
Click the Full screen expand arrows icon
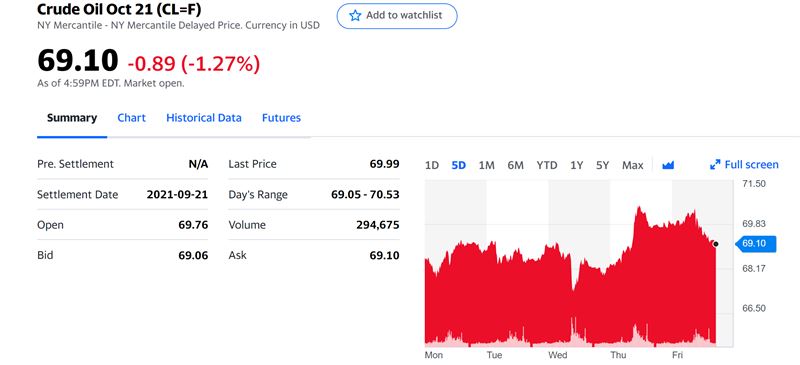click(715, 164)
